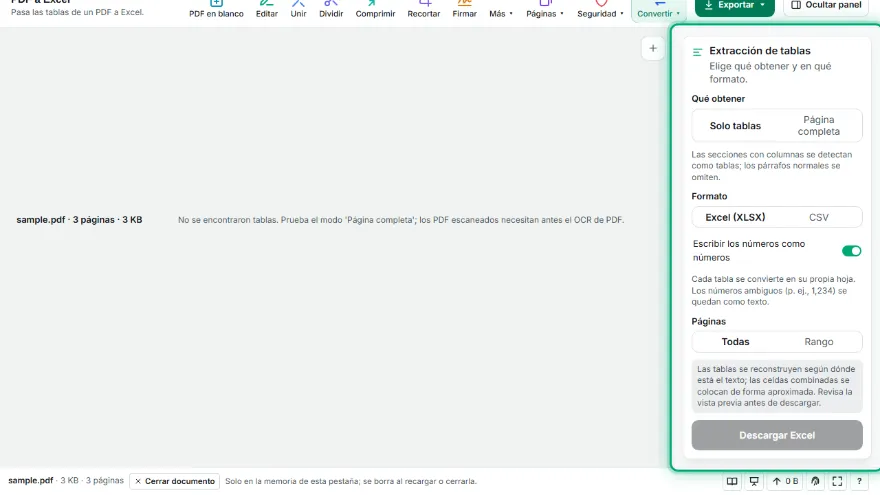
Task: Select Solo tablas option
Action: pyautogui.click(x=735, y=126)
